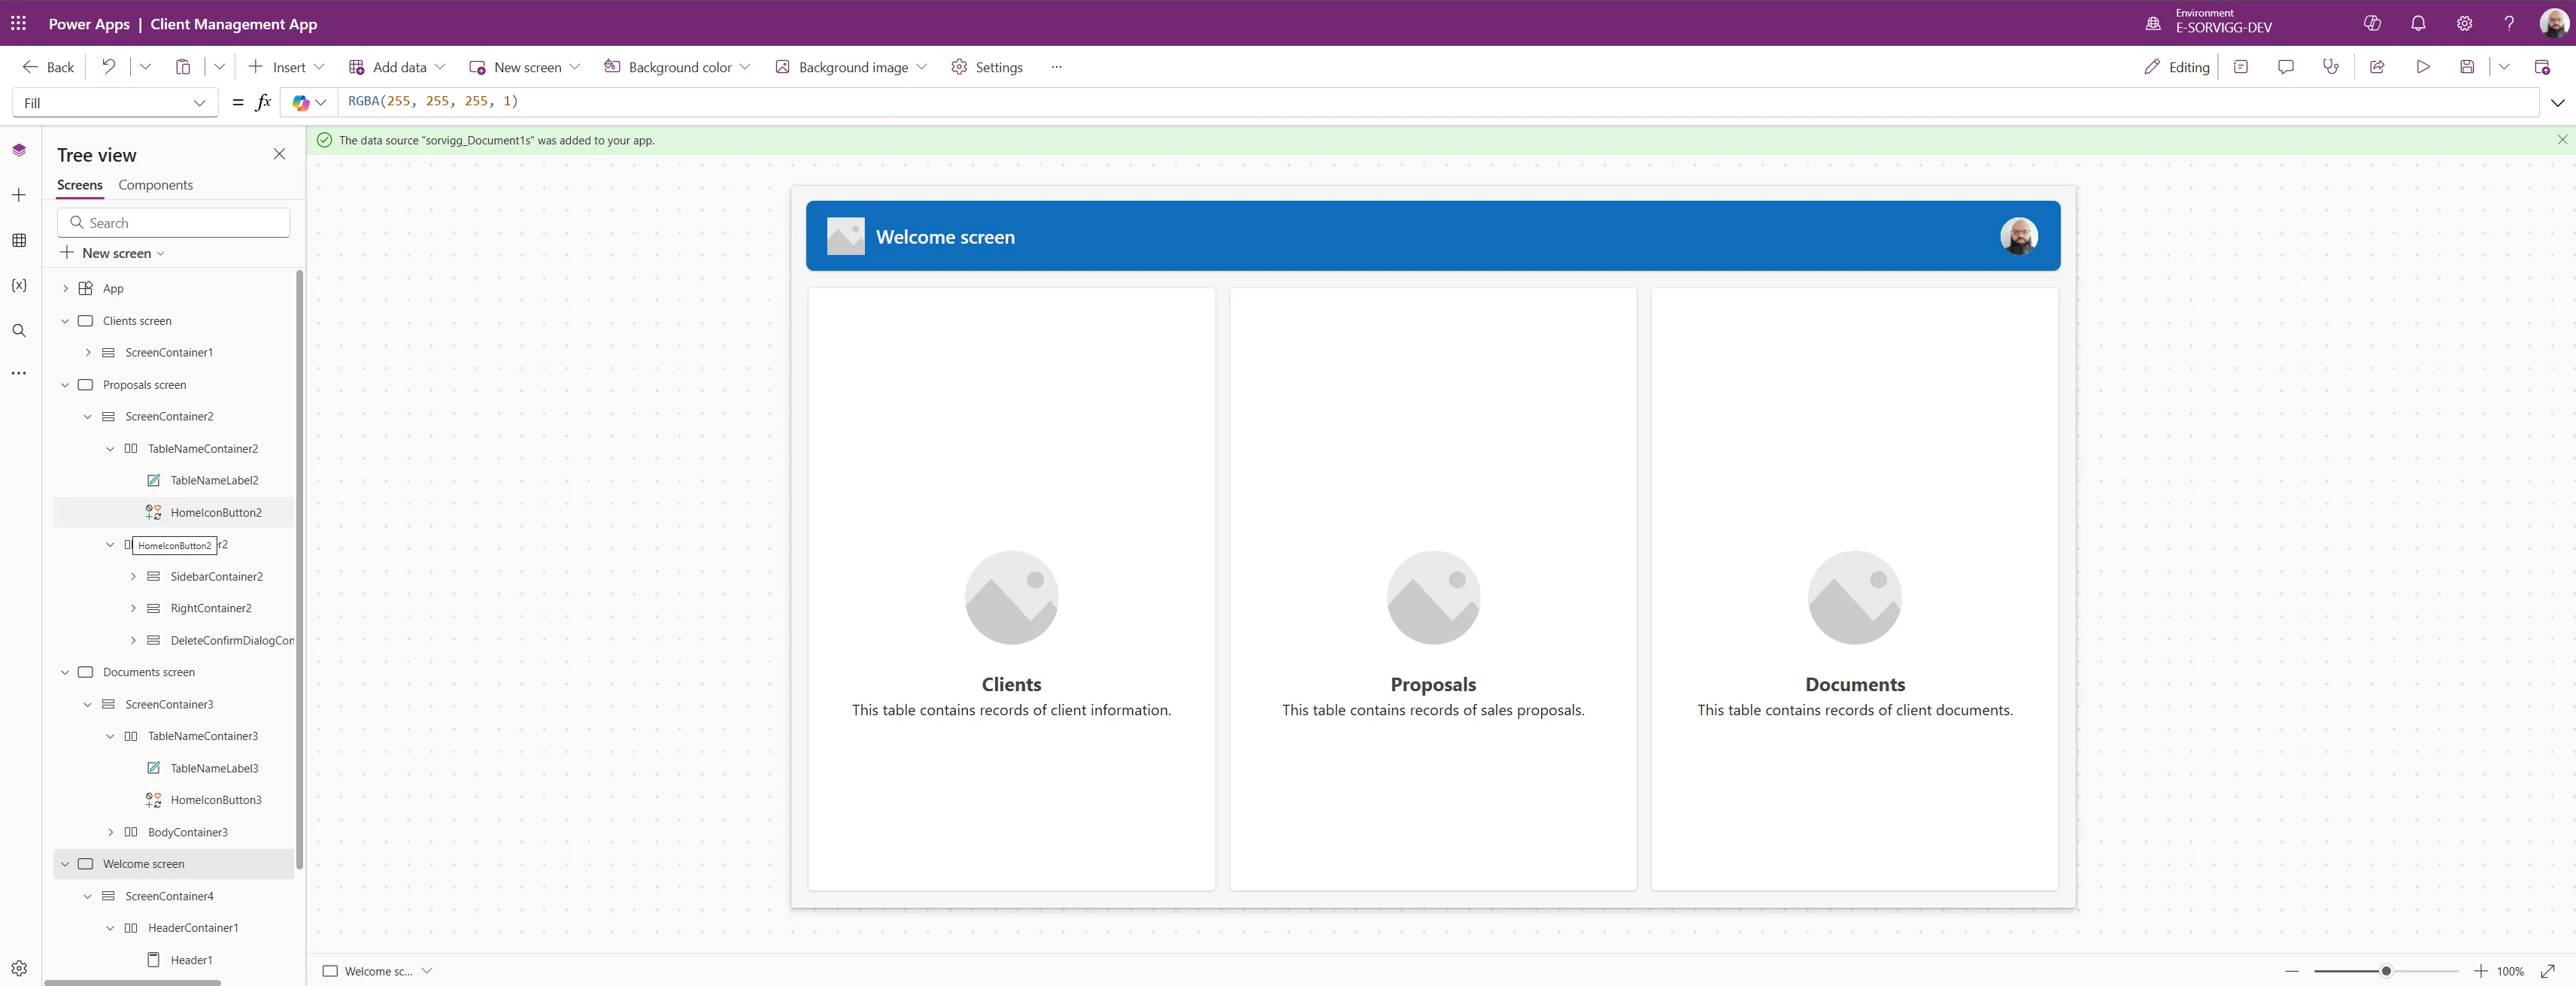Click the Share app icon

click(x=2376, y=67)
